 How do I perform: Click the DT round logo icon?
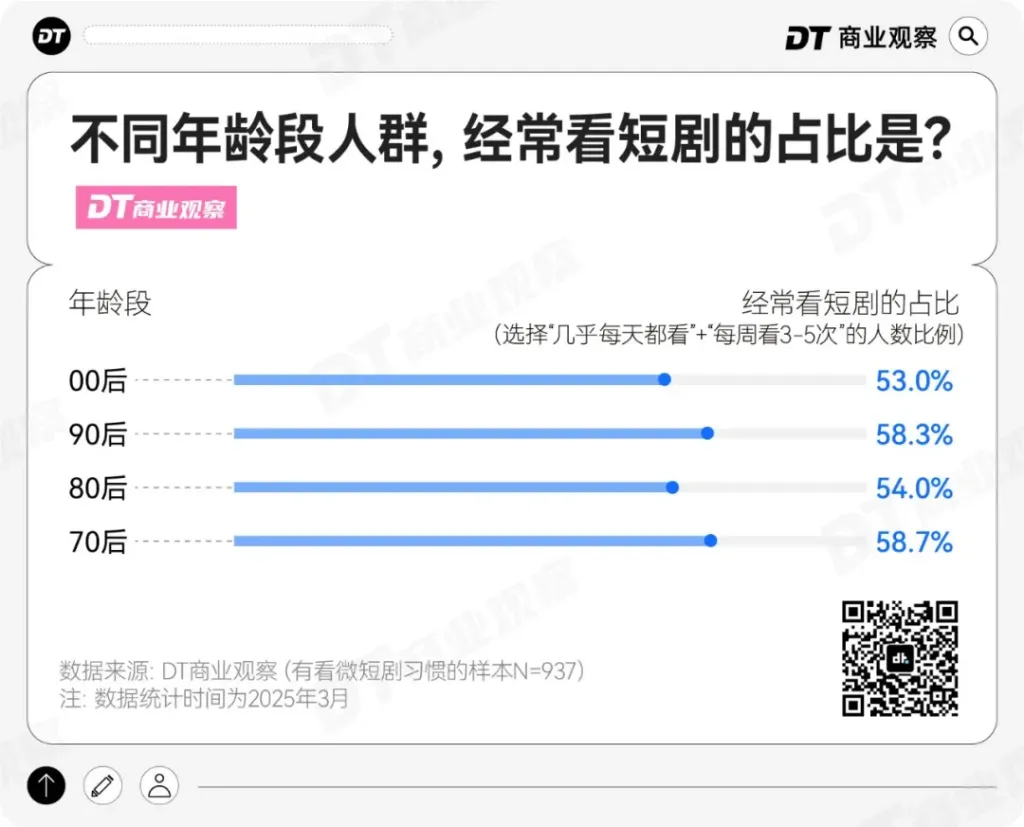49,37
